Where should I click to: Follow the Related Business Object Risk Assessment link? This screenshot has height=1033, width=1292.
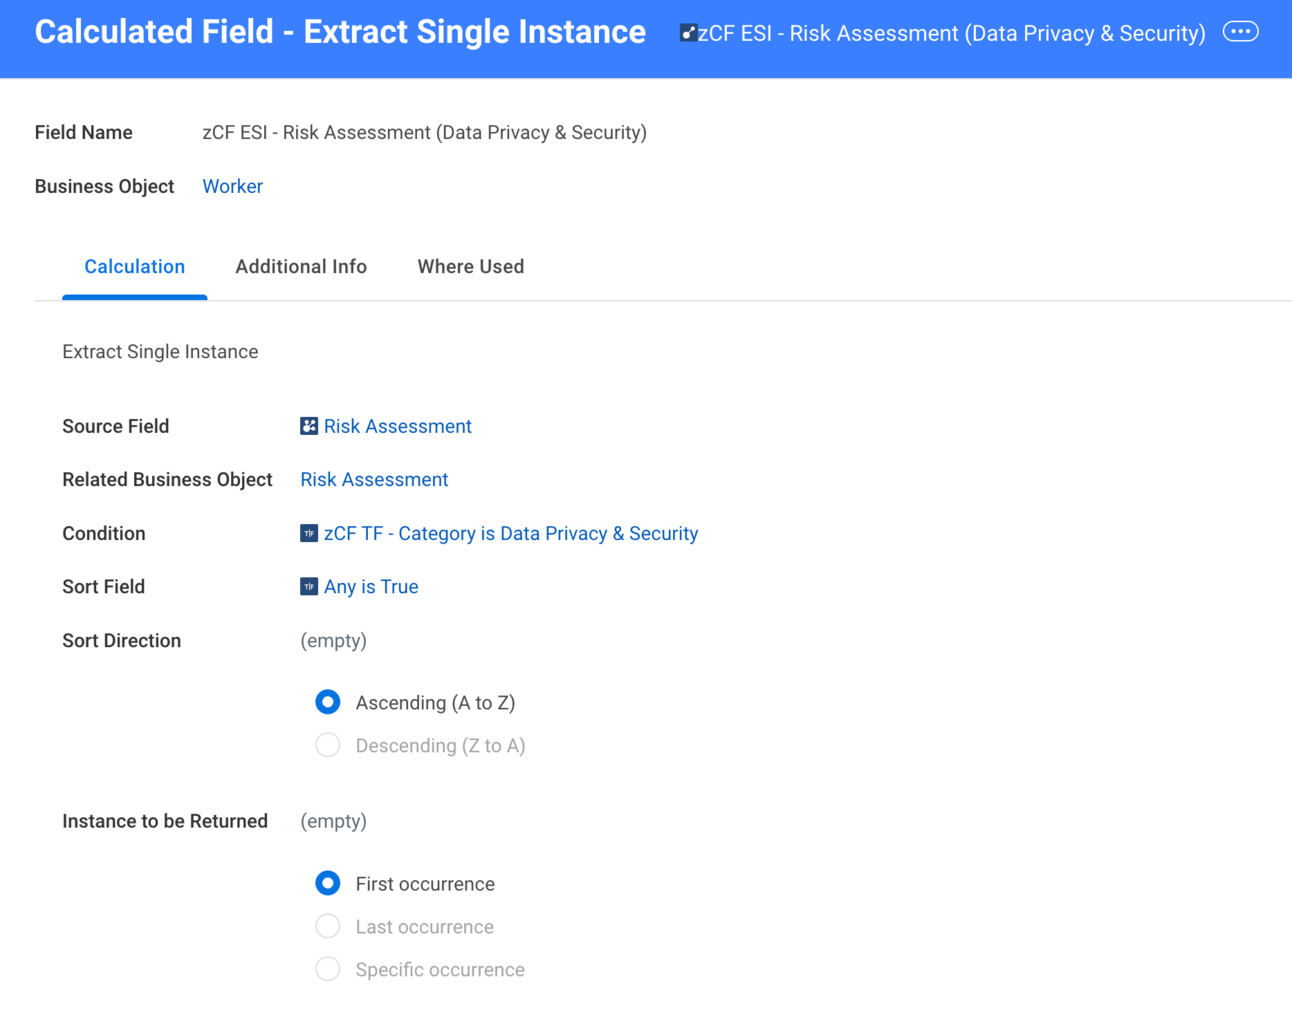click(374, 480)
